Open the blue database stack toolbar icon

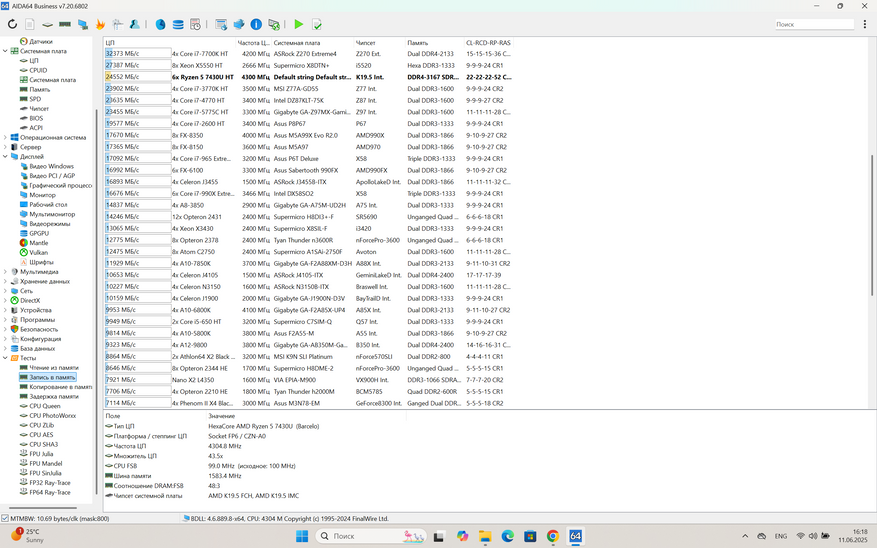(x=178, y=24)
